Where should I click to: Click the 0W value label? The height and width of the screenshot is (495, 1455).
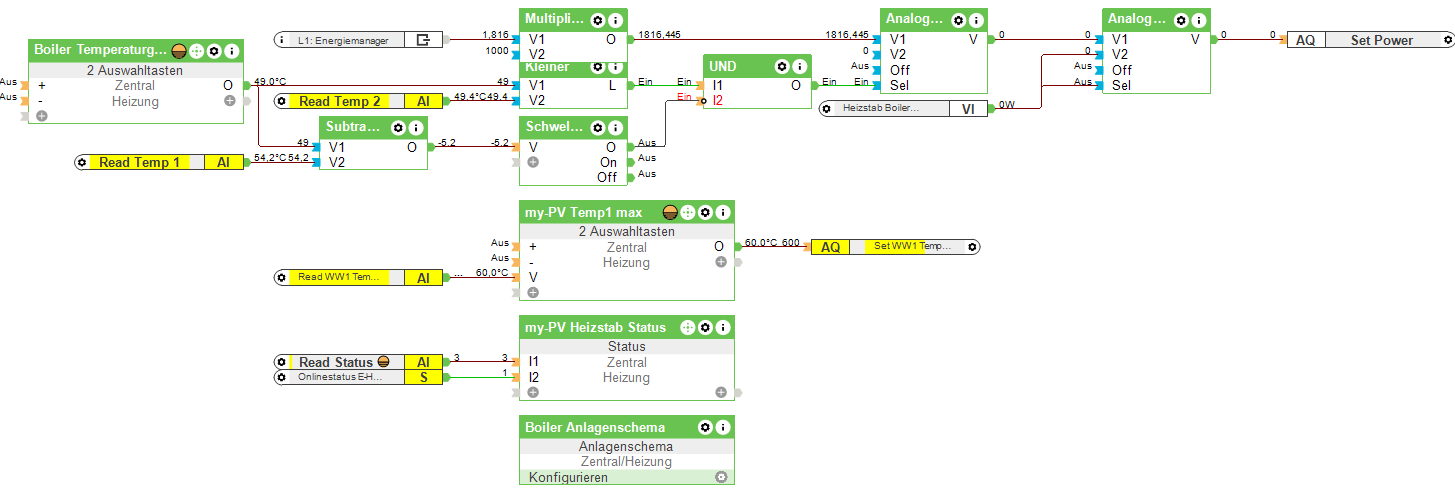pos(1006,104)
